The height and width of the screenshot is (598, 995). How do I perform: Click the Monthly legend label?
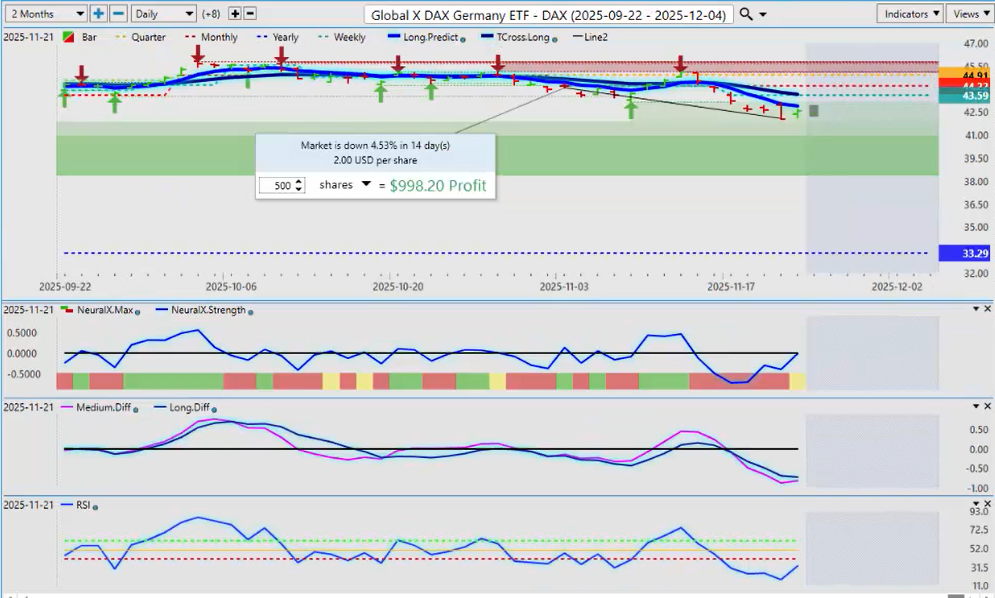tap(219, 37)
